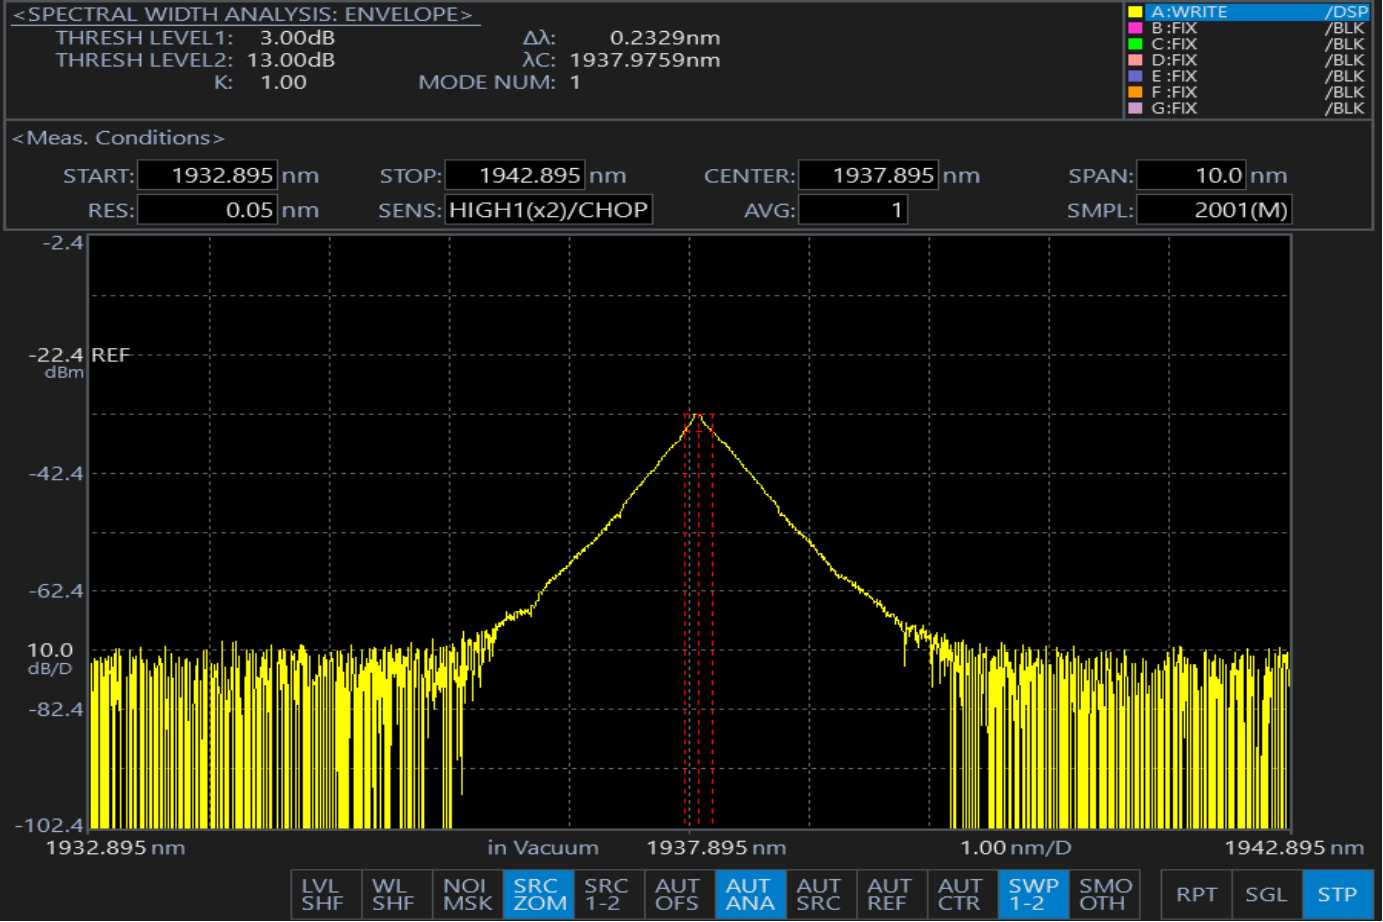
Task: Stop the sweep with STP
Action: pos(1337,894)
